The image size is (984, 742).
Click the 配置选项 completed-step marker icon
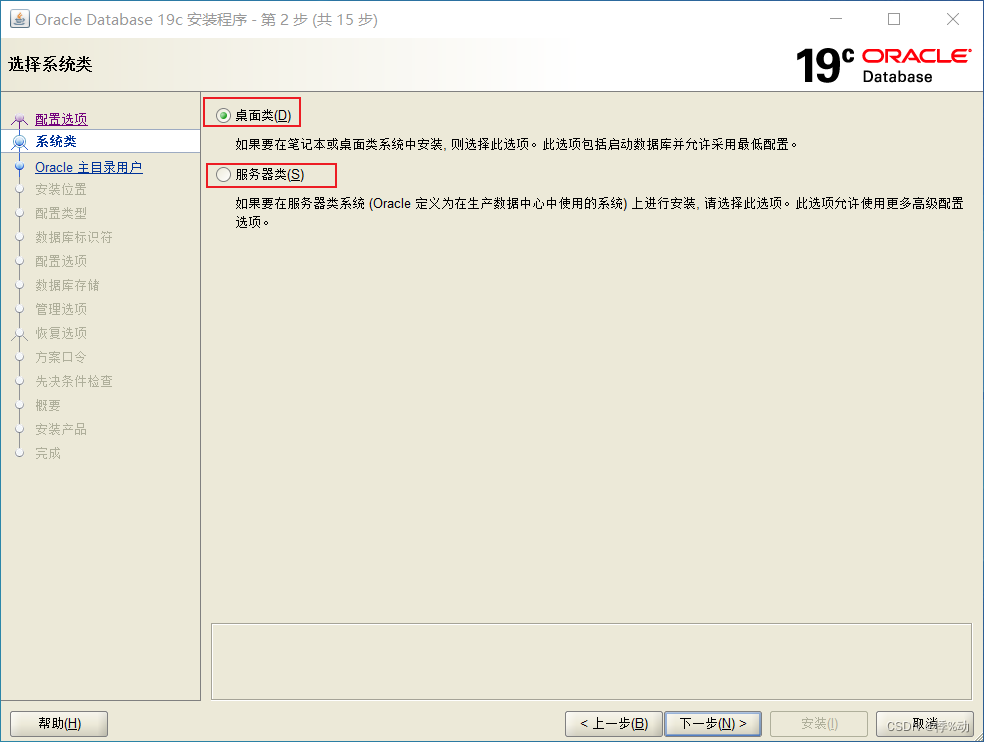point(19,119)
